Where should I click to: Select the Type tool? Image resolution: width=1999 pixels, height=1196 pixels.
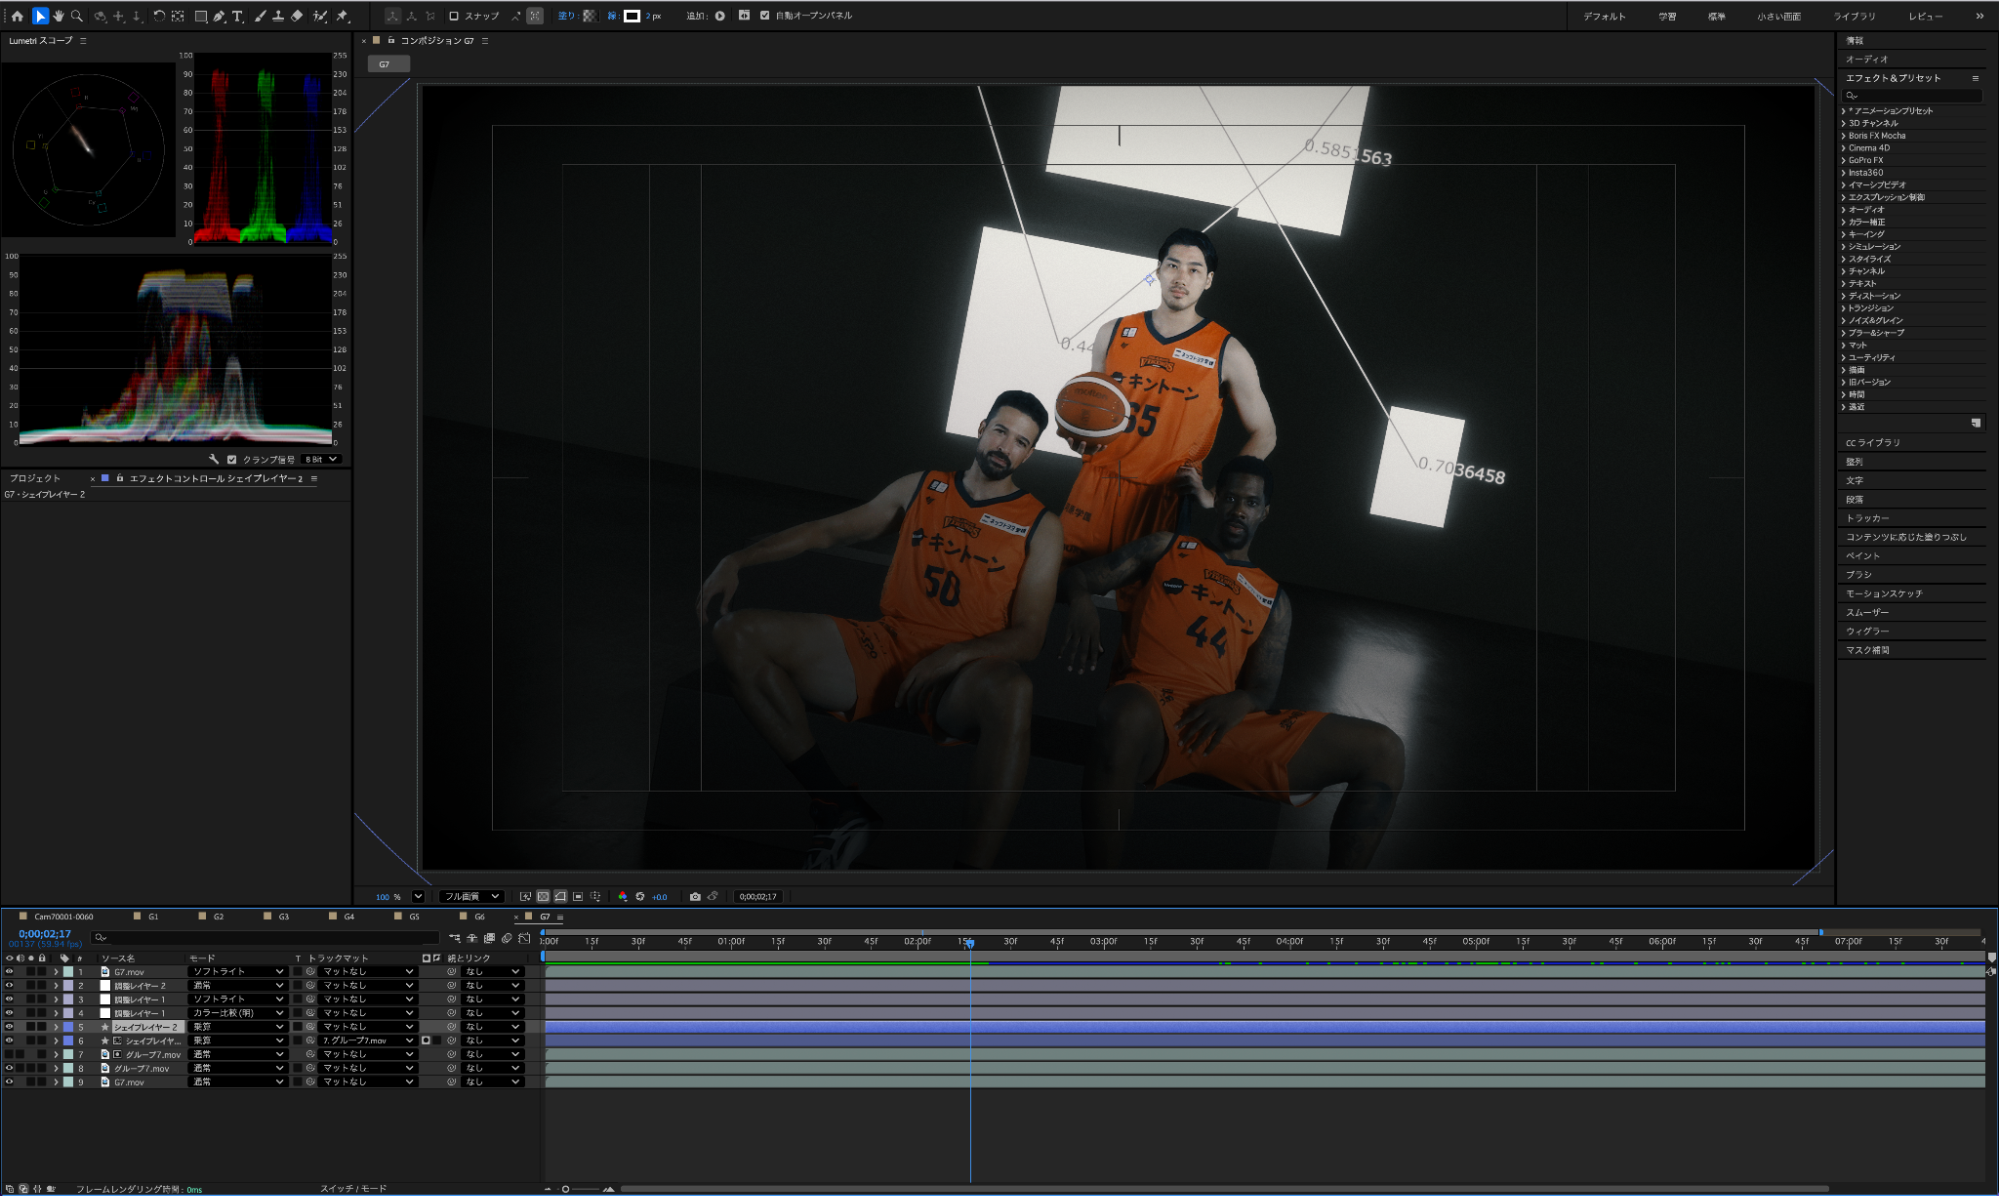point(237,16)
